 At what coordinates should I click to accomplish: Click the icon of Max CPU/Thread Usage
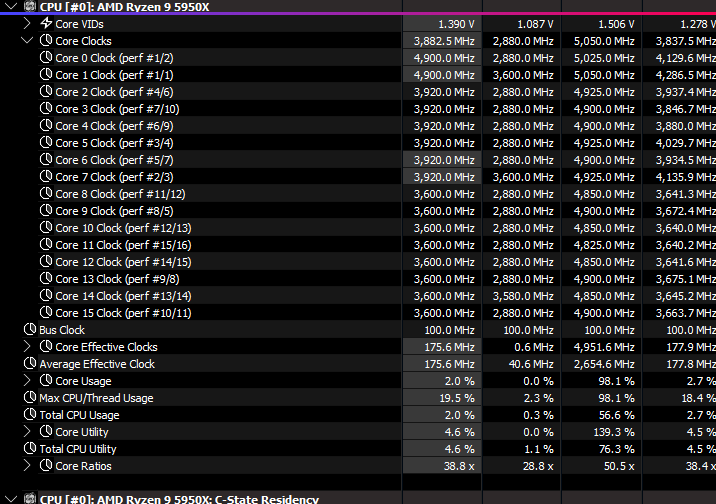pos(30,397)
